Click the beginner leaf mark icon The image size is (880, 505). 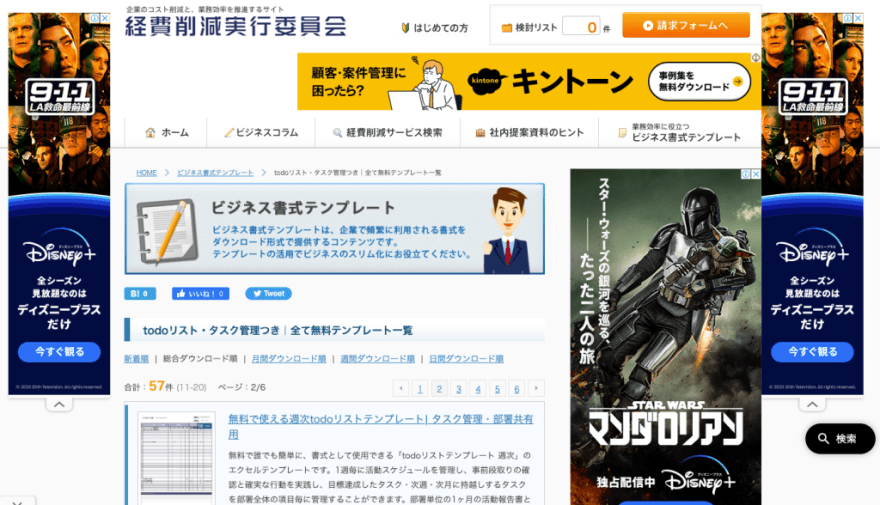405,27
